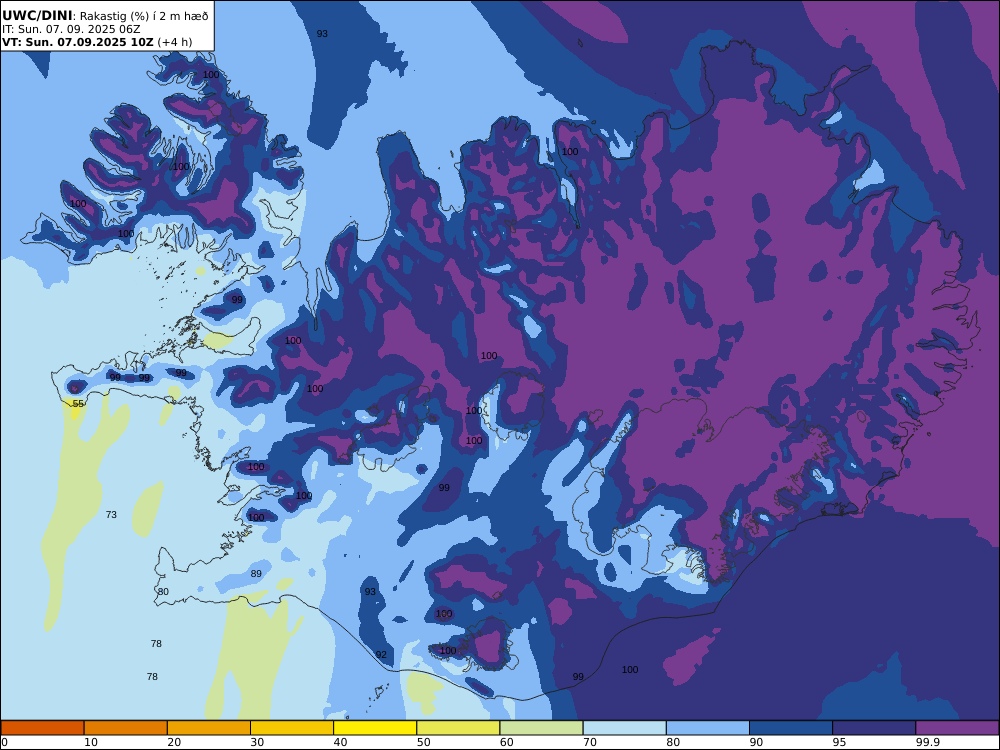The image size is (1000, 750).
Task: Click the '55' humidity value on the map
Action: [78, 404]
